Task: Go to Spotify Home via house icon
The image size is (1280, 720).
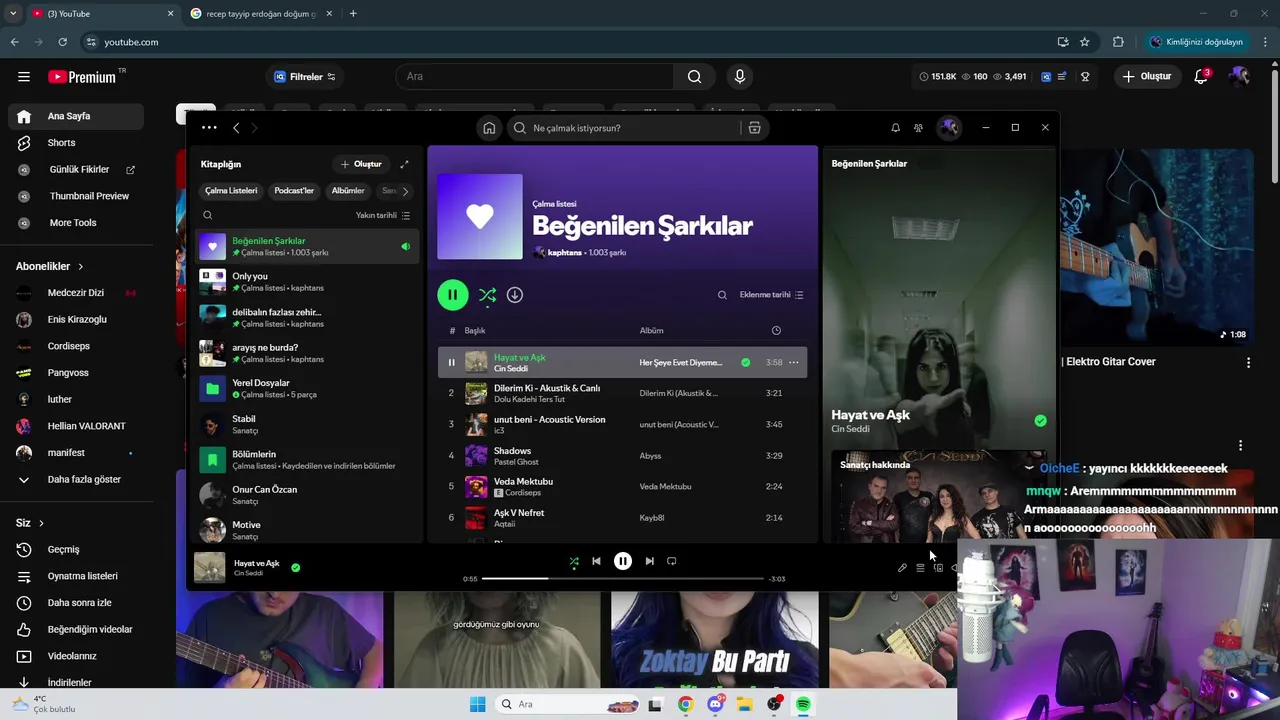Action: [489, 128]
